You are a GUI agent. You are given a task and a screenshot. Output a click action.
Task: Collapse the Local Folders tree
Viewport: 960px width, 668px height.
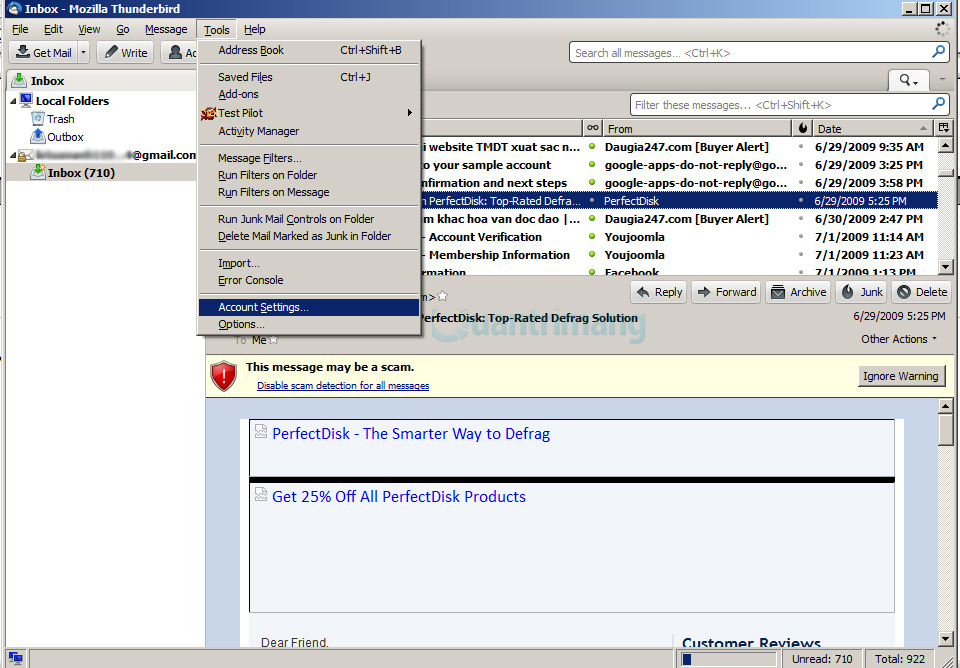click(x=13, y=101)
